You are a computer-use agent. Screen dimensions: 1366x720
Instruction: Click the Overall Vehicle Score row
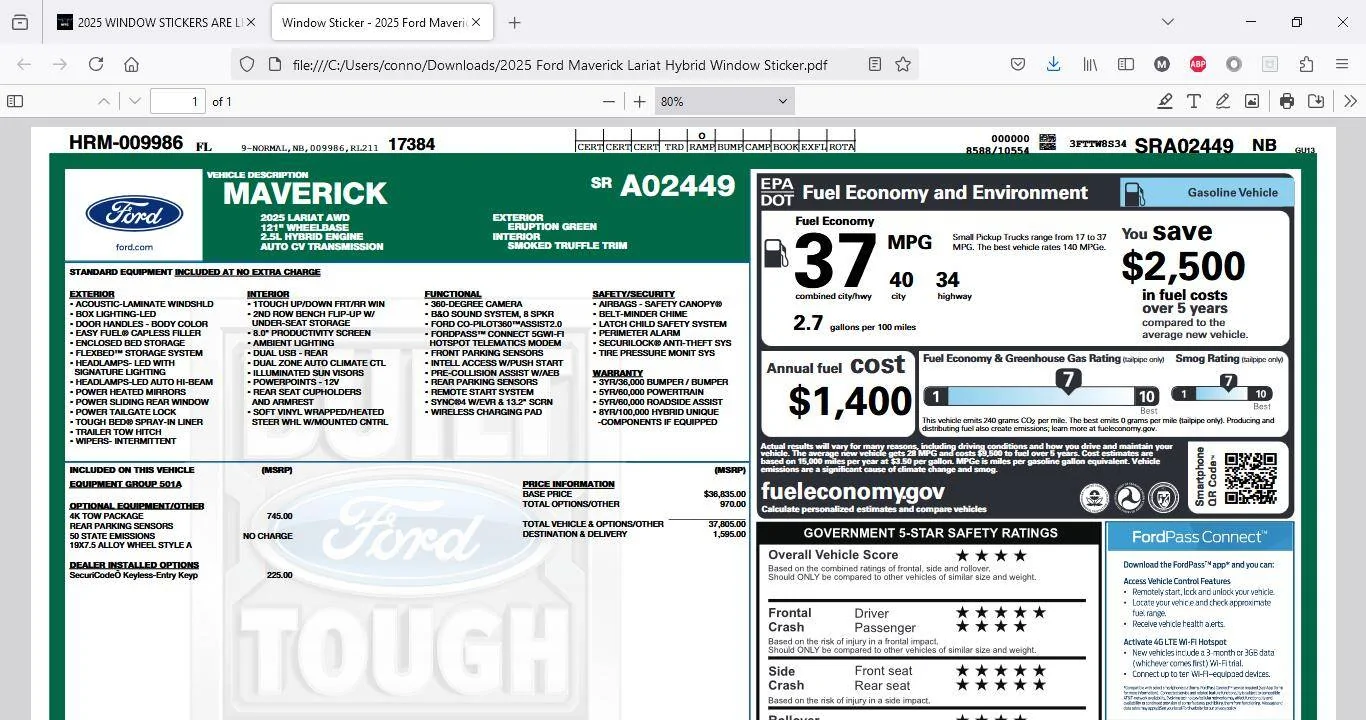pos(898,555)
